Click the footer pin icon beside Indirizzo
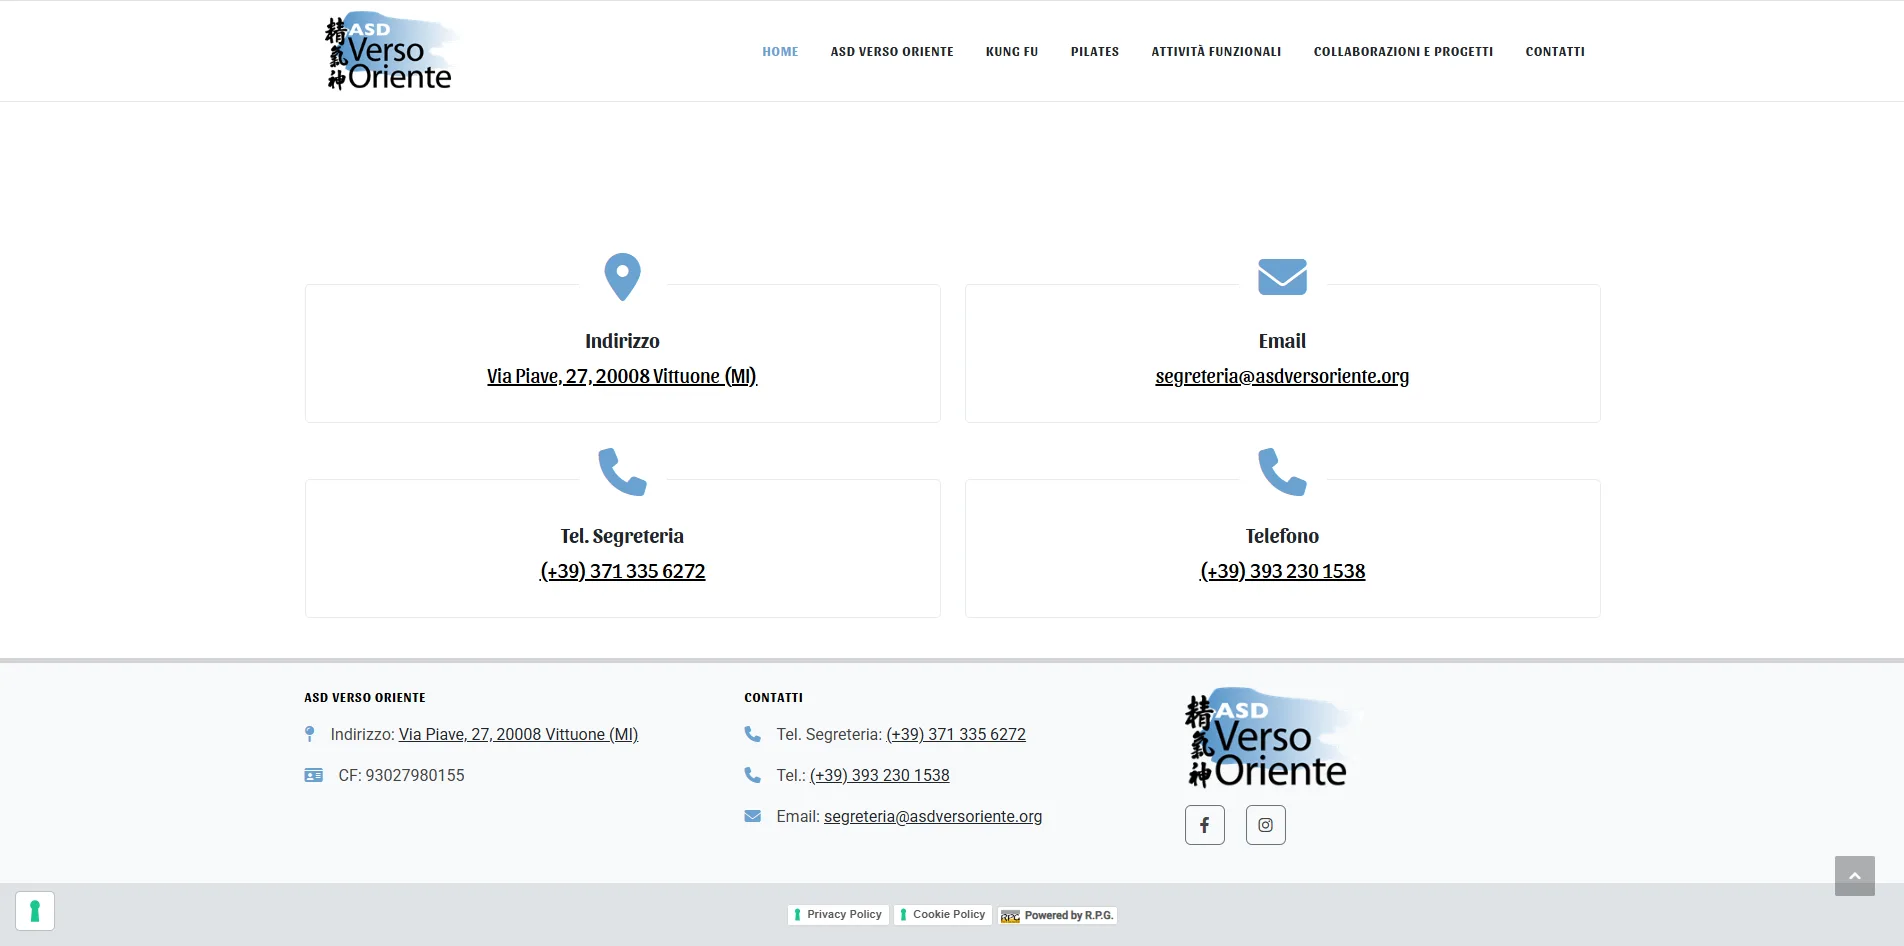This screenshot has height=946, width=1904. pos(310,734)
